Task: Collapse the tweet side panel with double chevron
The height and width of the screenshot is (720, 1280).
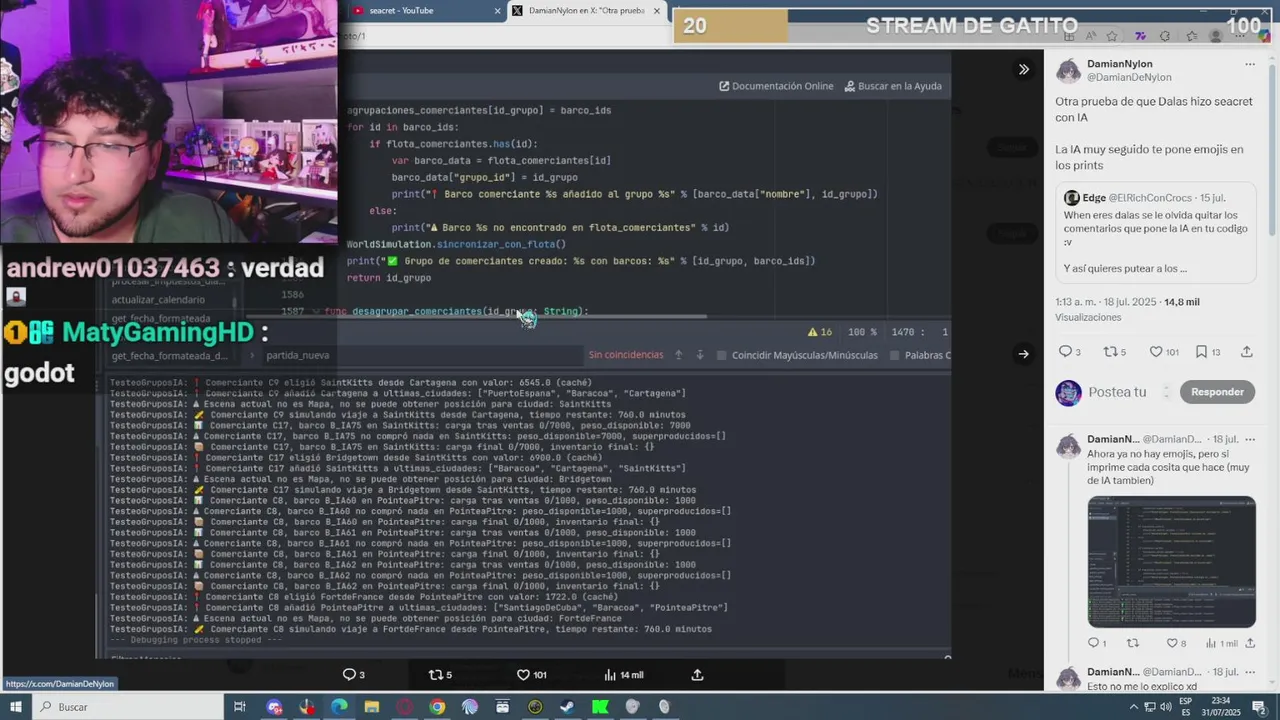Action: [1023, 69]
